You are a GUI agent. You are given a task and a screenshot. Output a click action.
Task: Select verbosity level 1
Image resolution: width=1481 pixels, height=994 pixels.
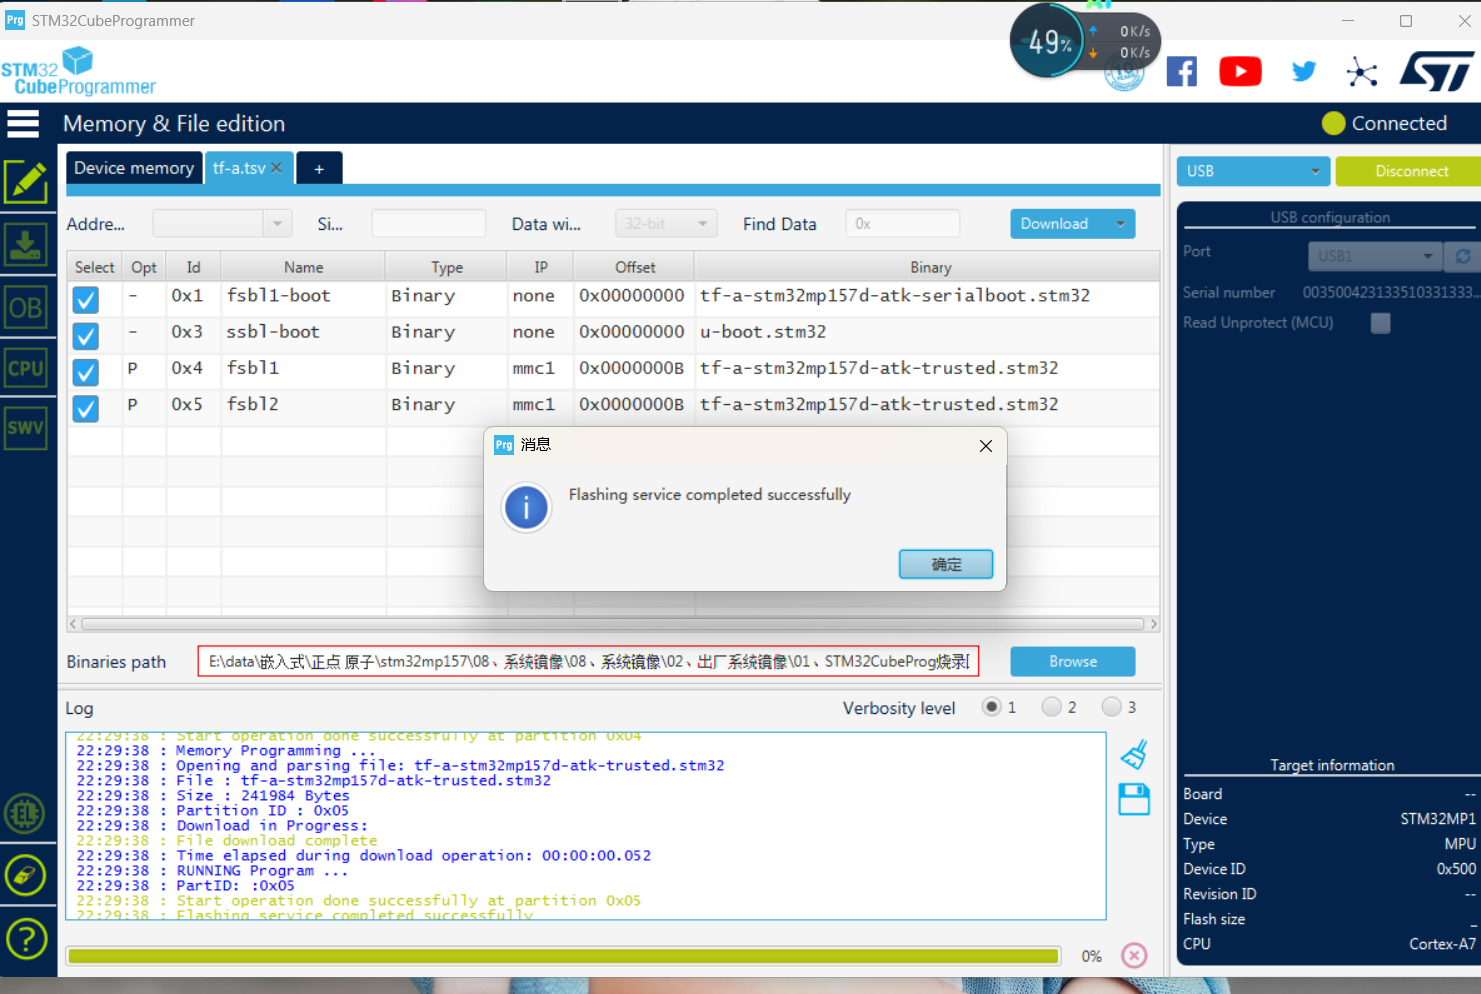coord(991,707)
